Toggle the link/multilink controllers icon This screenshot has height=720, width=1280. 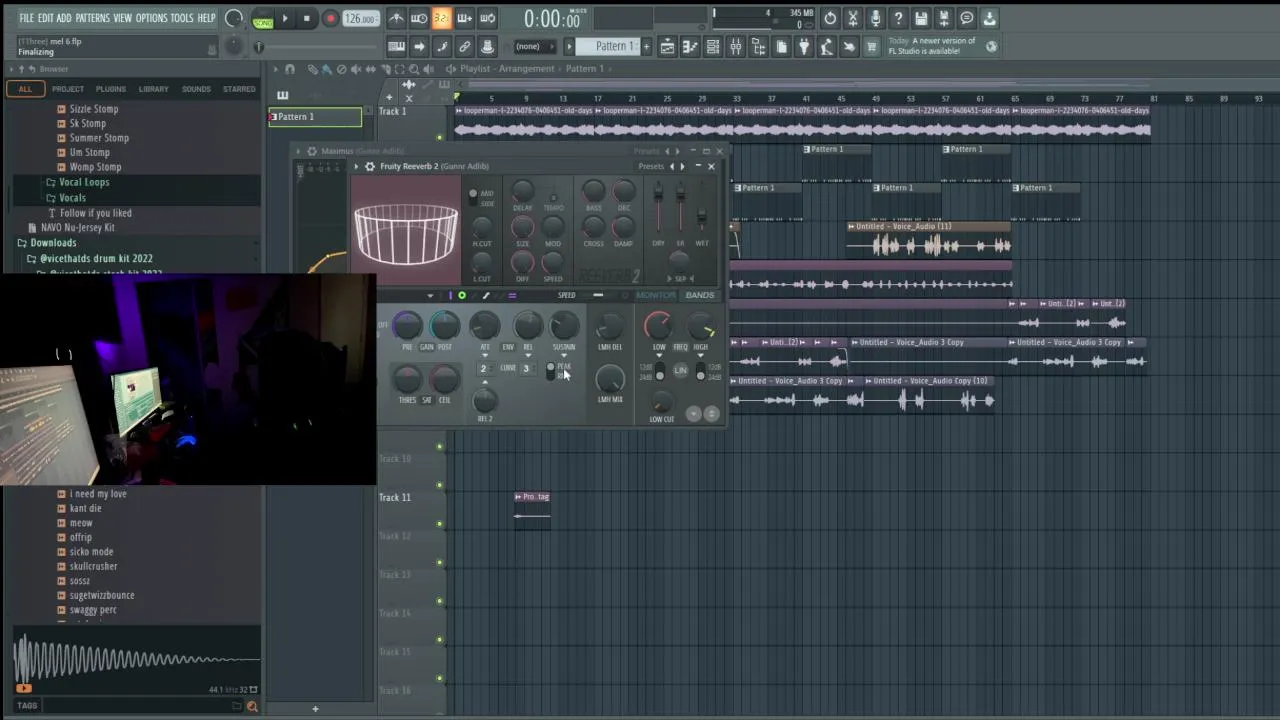click(464, 46)
